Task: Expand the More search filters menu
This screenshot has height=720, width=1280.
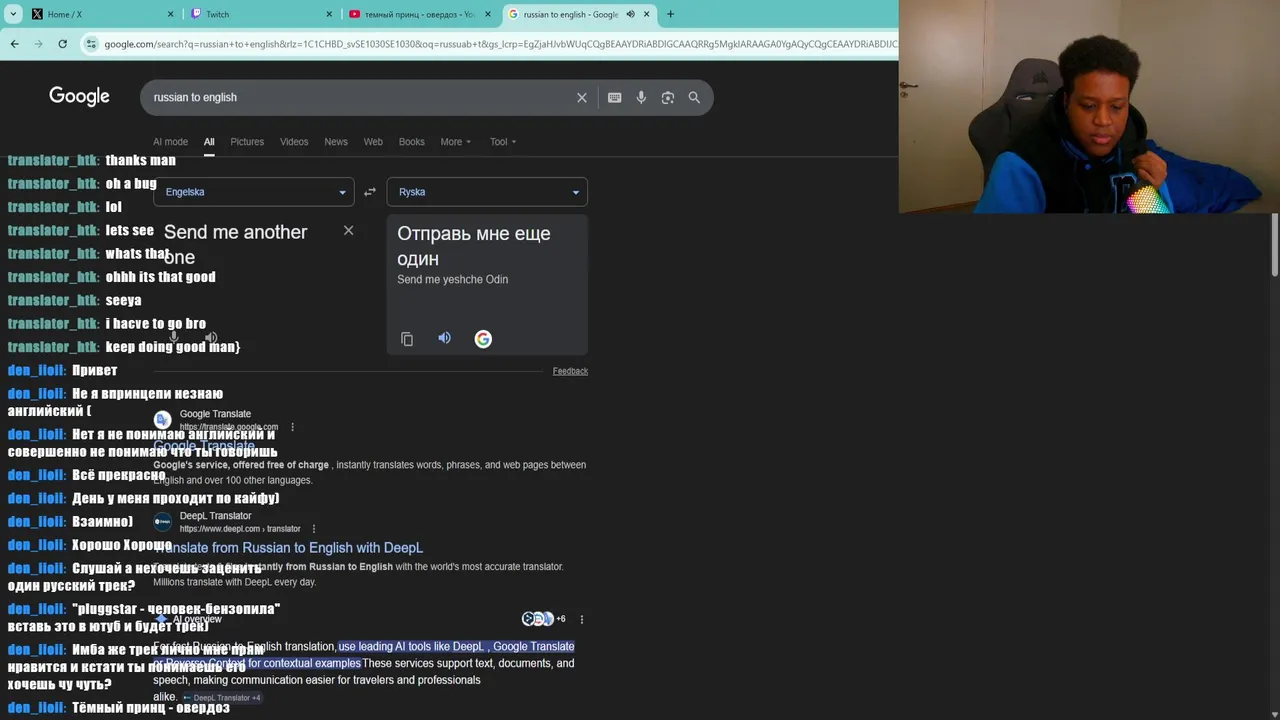Action: point(455,142)
